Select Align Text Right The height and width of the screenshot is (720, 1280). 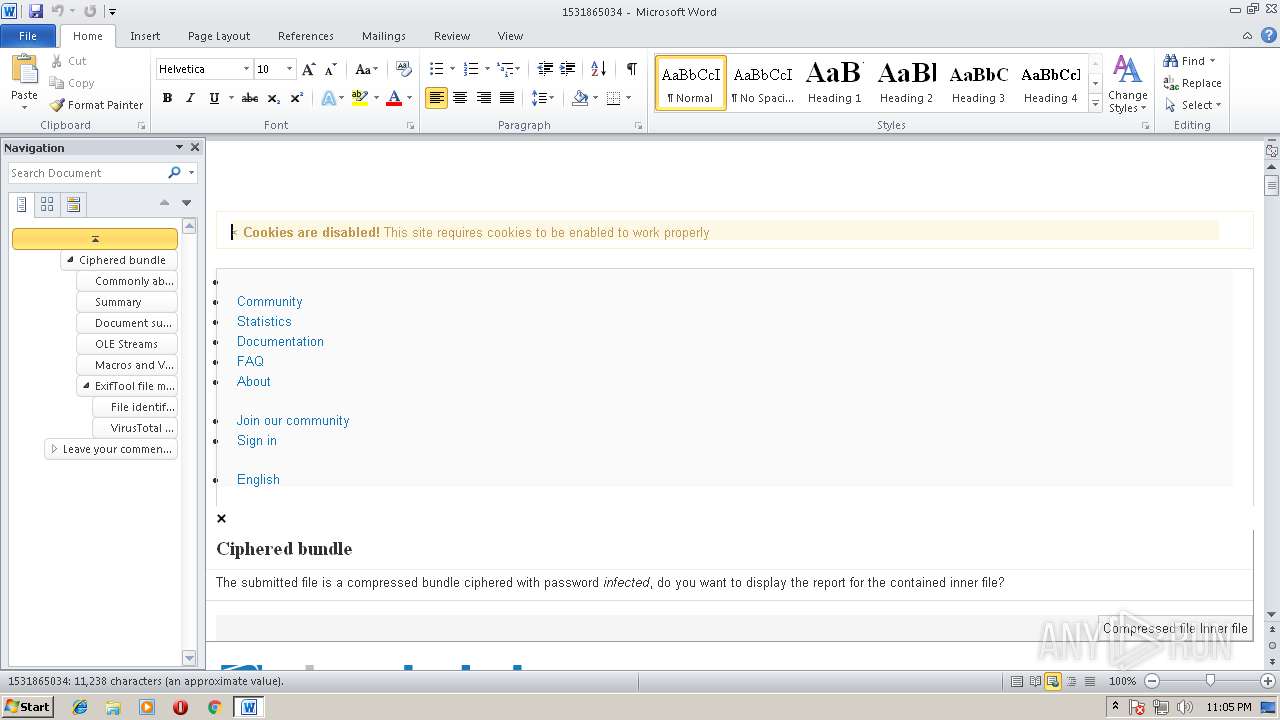484,98
